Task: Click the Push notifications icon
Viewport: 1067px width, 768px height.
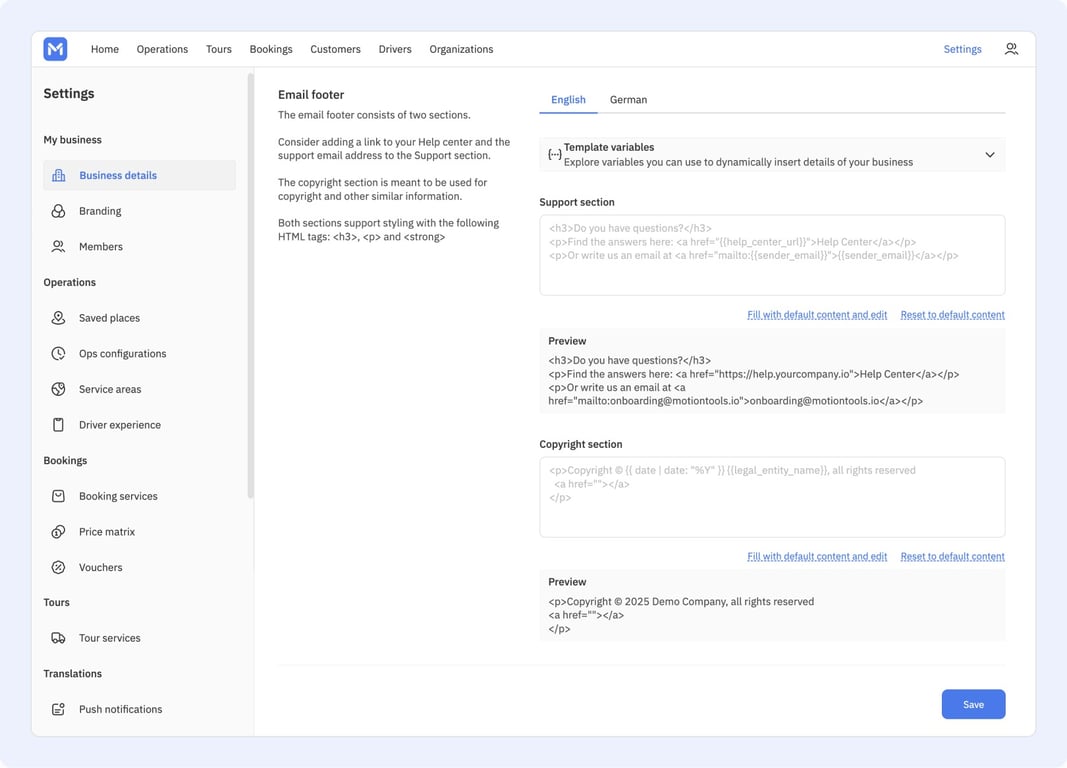Action: click(59, 709)
